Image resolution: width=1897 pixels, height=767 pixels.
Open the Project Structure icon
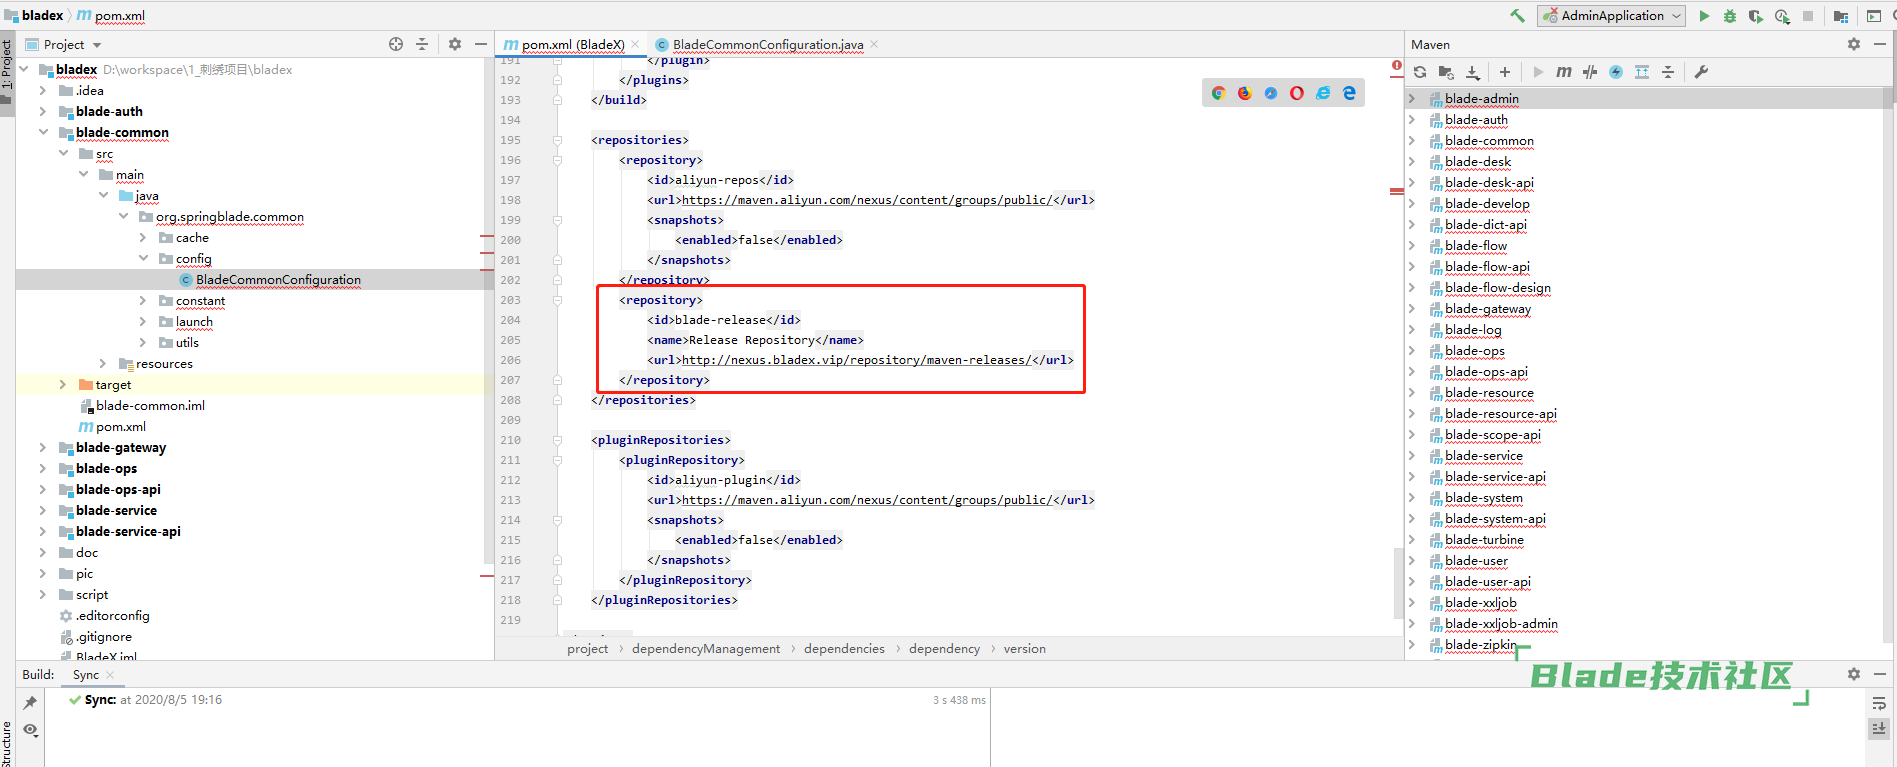tap(1841, 16)
